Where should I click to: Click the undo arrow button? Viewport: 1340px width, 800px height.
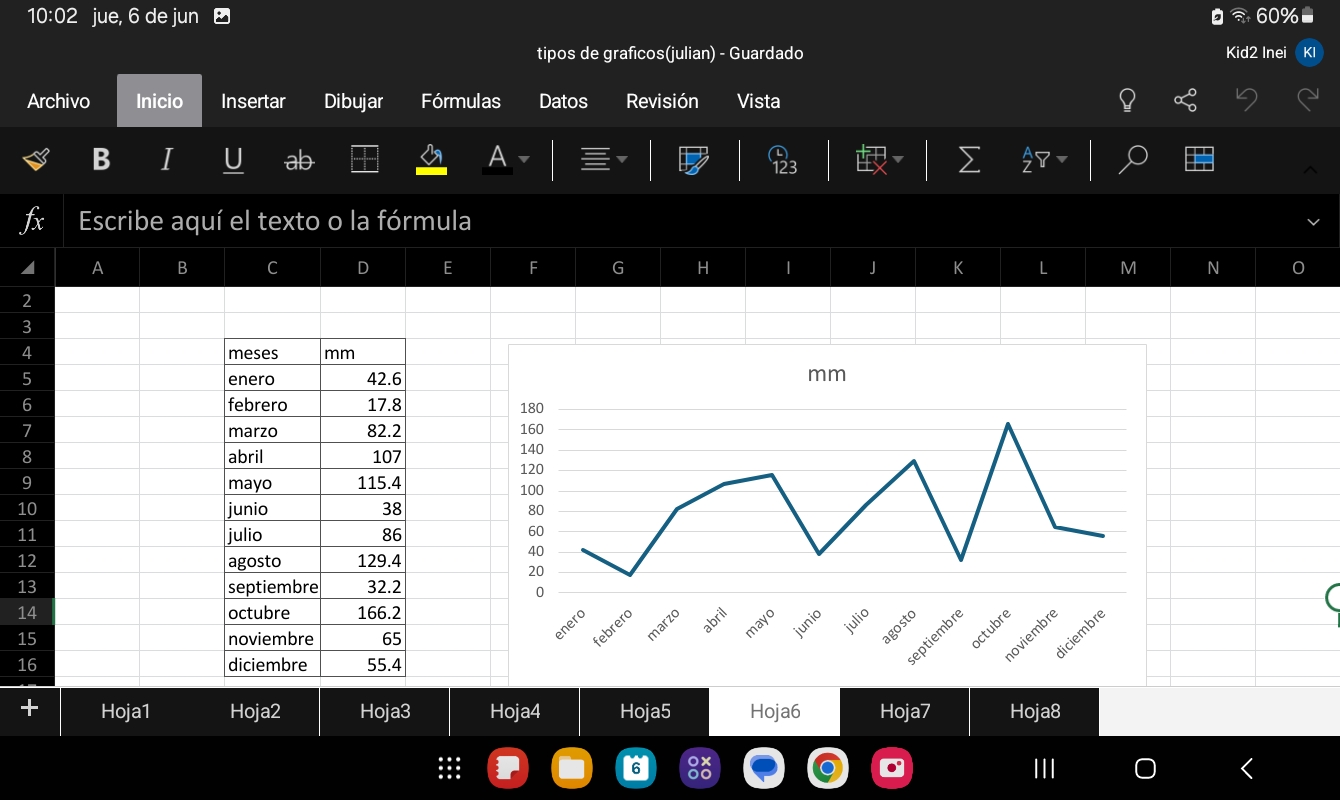click(x=1246, y=100)
